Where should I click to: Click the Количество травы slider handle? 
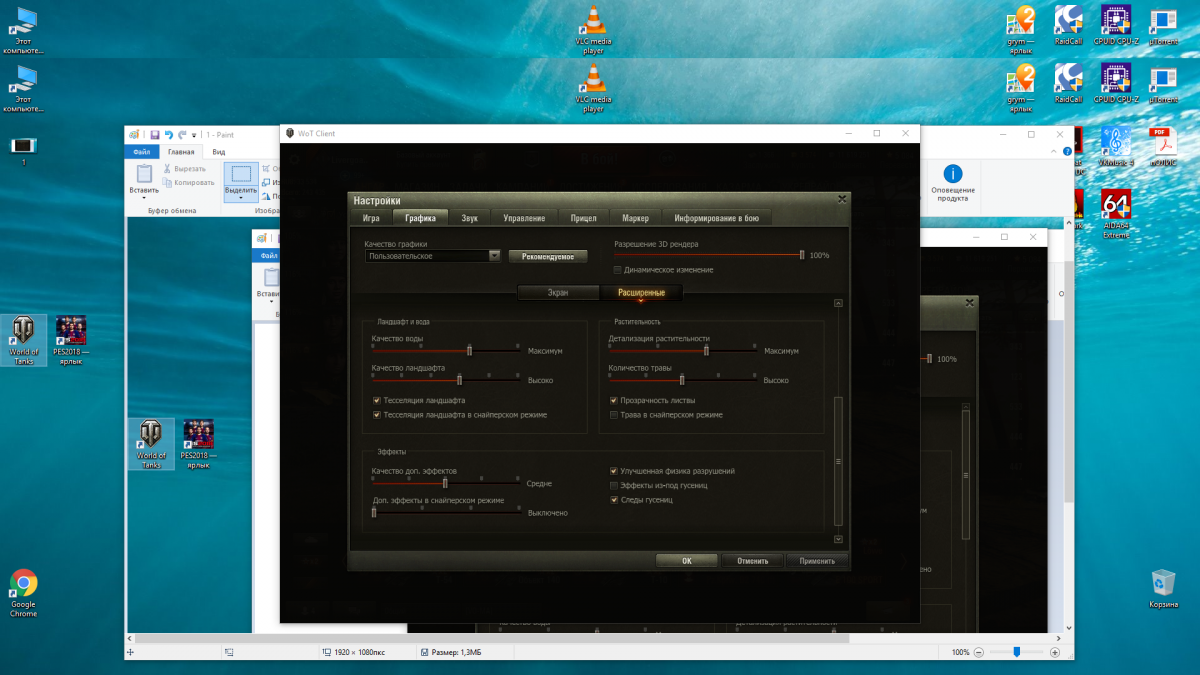pos(682,379)
